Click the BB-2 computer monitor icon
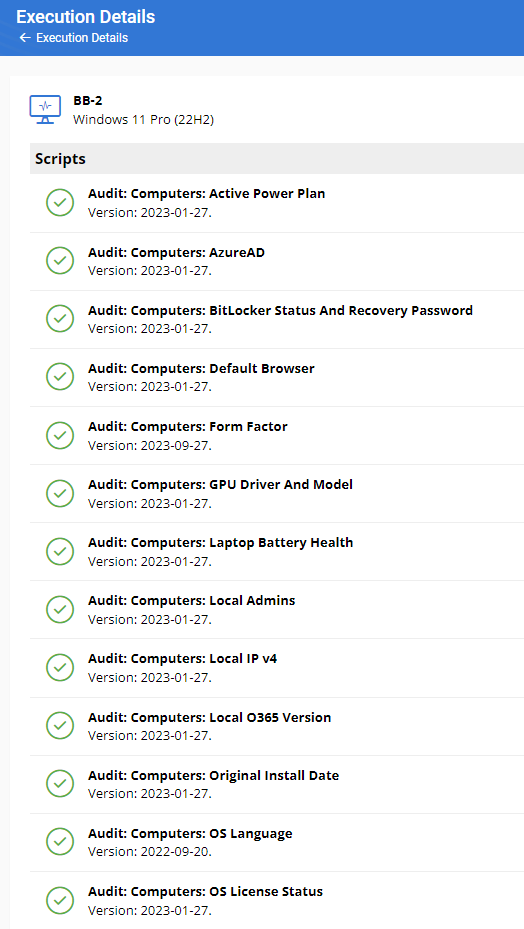This screenshot has width=524, height=929. click(x=45, y=110)
